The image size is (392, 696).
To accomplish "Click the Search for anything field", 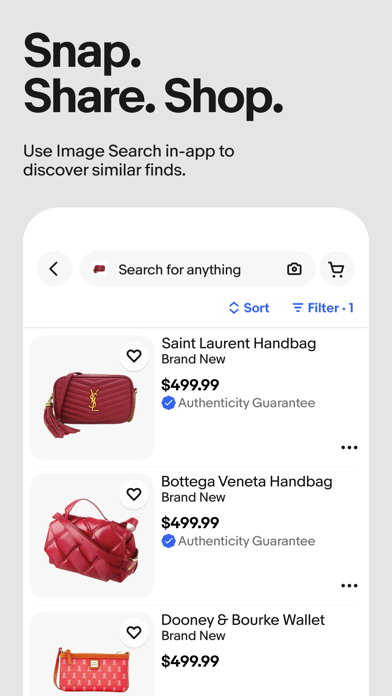I will click(x=197, y=269).
